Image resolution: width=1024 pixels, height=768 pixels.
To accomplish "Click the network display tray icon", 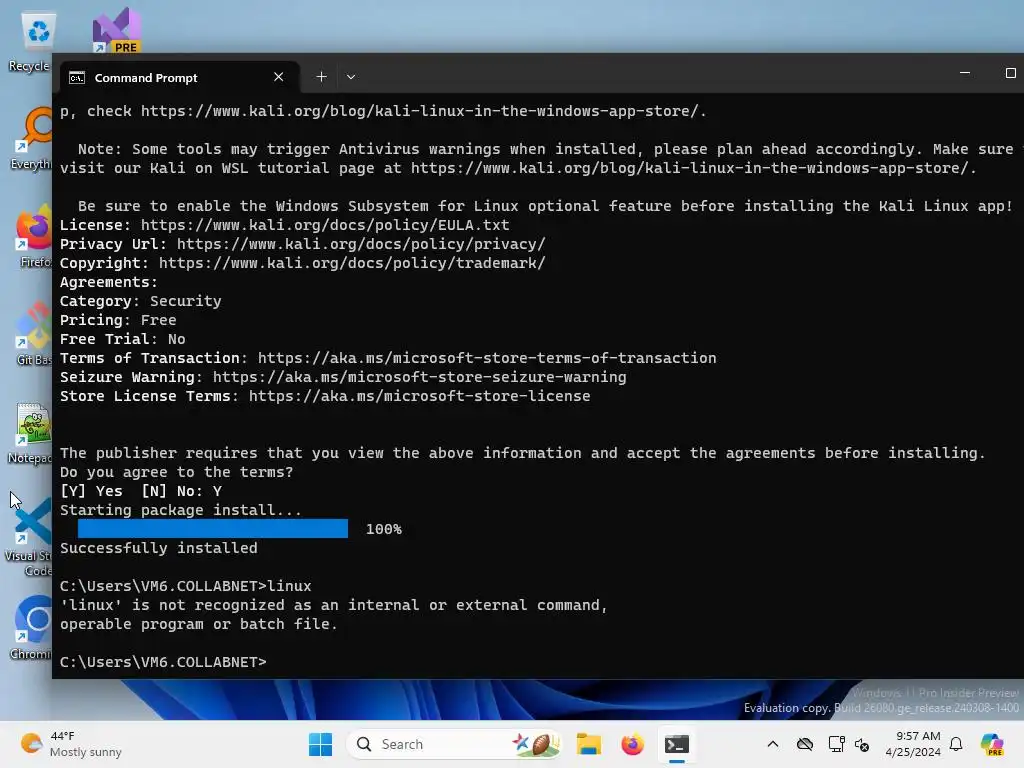I will [836, 744].
